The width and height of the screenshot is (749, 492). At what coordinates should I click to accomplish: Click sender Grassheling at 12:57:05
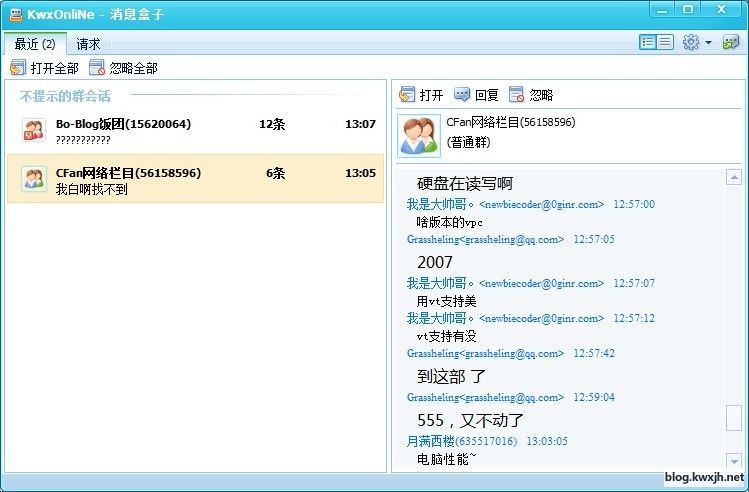(485, 239)
